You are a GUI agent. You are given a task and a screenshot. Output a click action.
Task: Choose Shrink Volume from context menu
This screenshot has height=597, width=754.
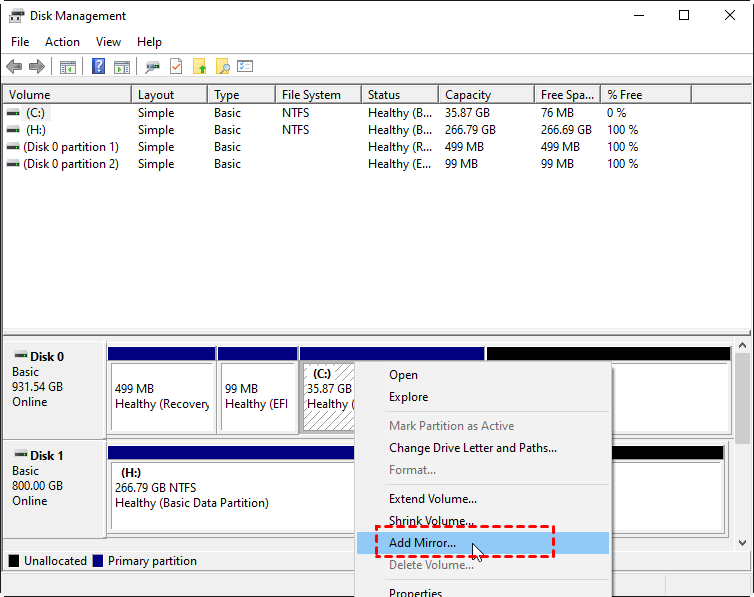483,521
